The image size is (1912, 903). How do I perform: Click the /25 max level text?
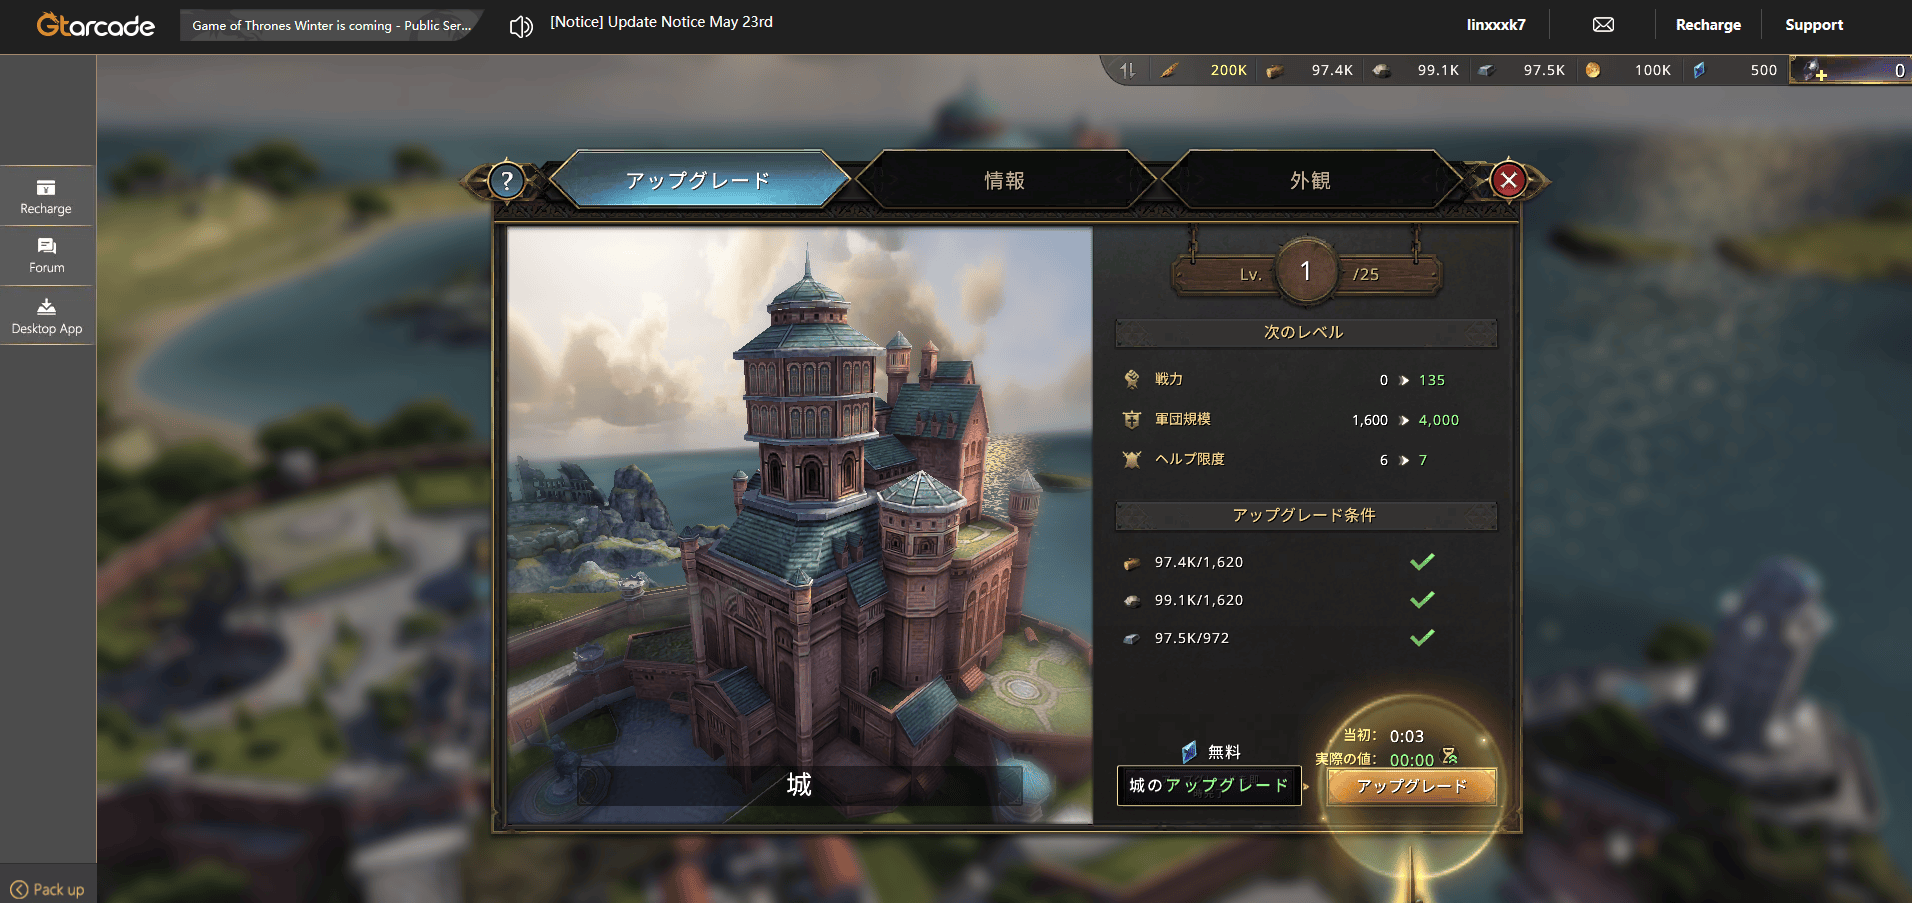point(1366,274)
